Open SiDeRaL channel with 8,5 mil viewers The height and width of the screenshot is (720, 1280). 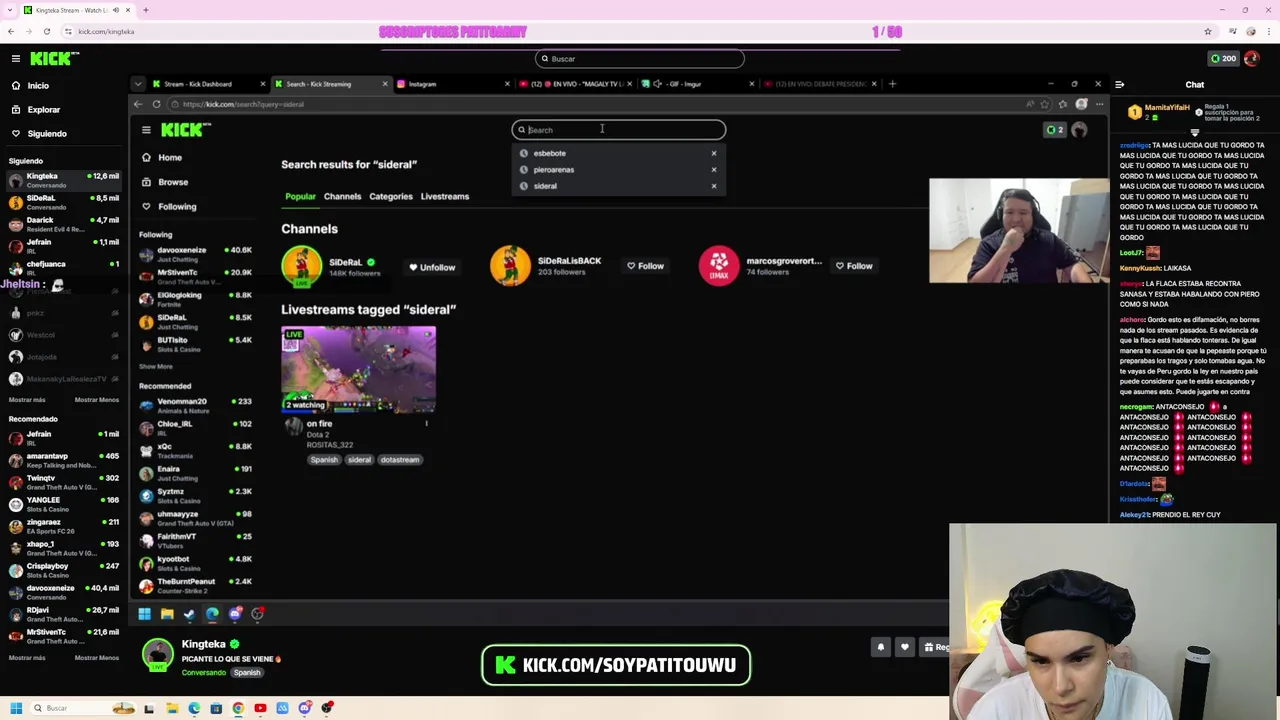pos(62,202)
